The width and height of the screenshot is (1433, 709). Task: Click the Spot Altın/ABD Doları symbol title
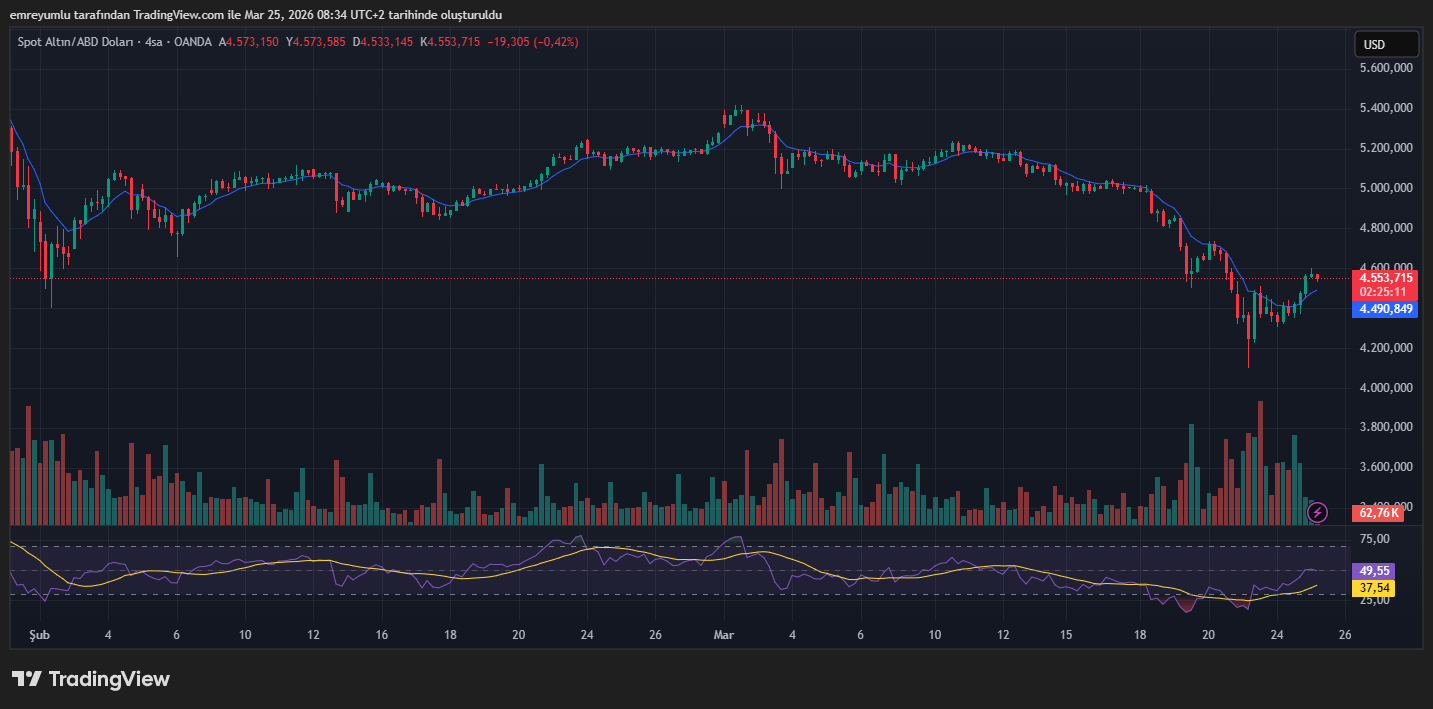pyautogui.click(x=76, y=42)
